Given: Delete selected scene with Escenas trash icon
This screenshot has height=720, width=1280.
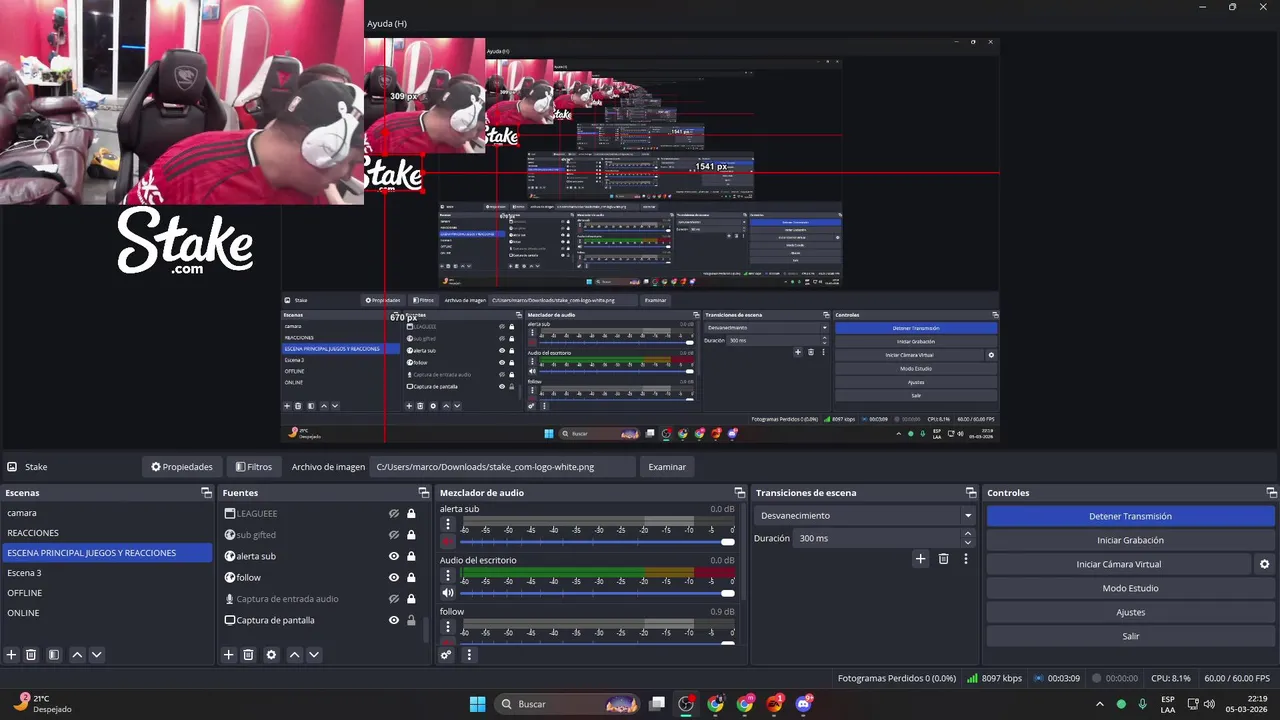Looking at the screenshot, I should click(x=31, y=655).
